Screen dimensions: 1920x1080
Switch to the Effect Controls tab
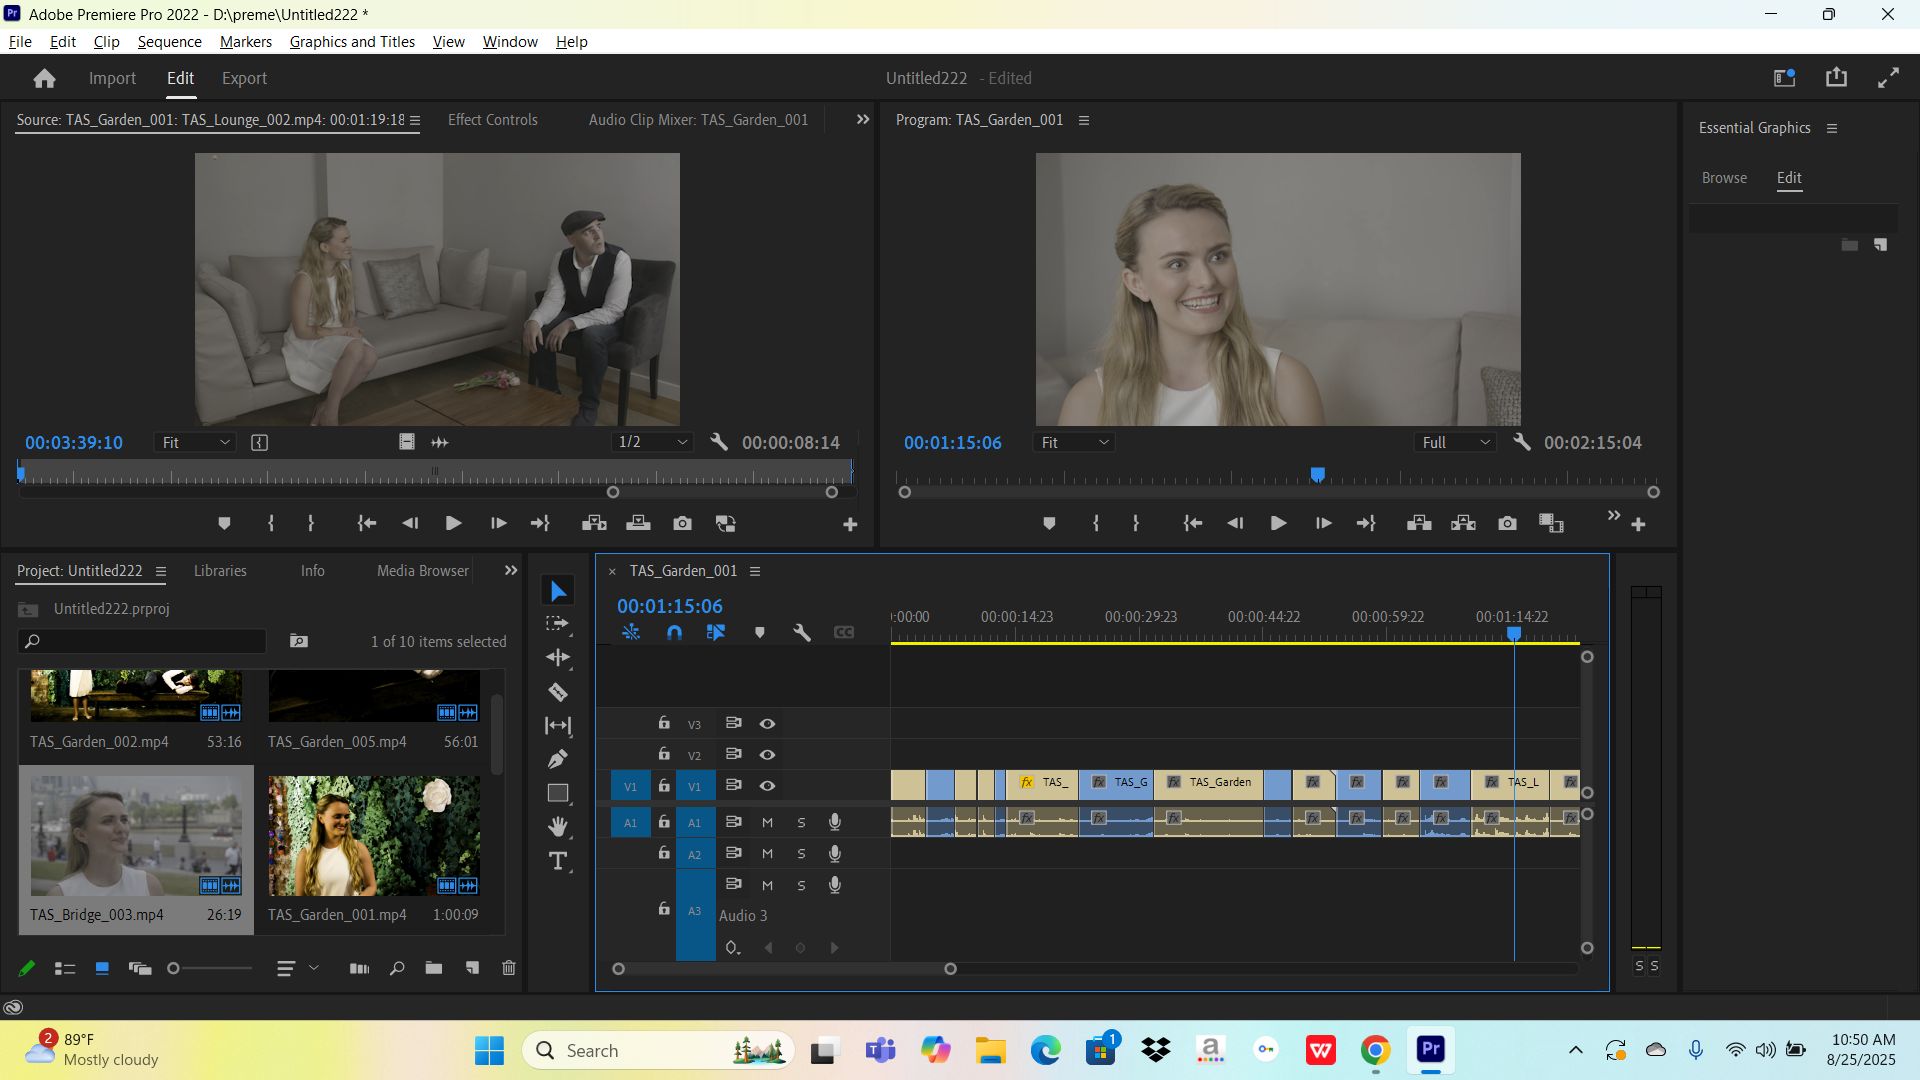(x=492, y=119)
